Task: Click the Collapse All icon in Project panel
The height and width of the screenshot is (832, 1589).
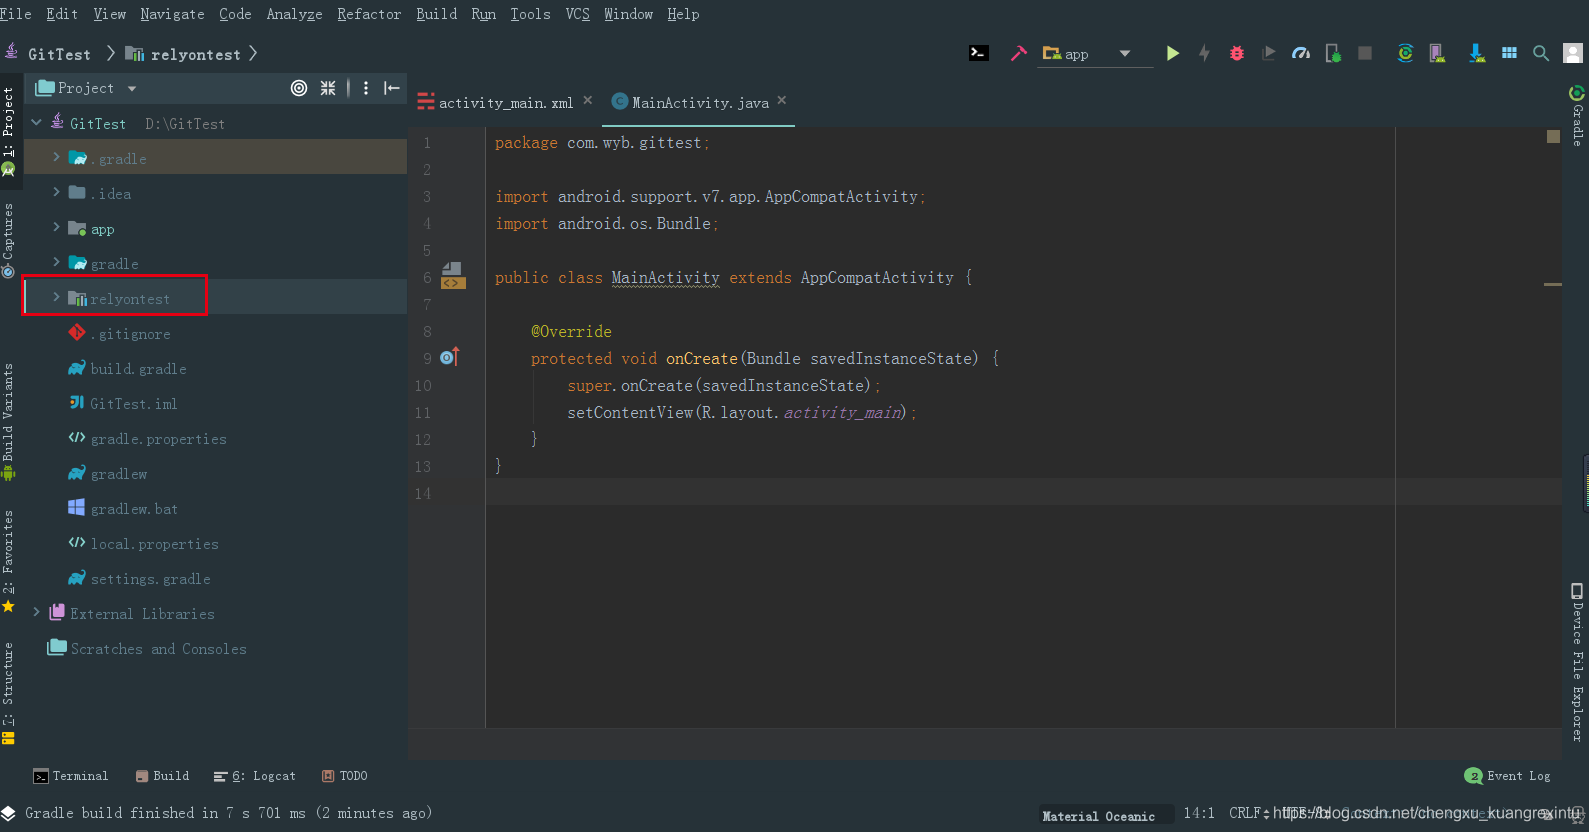Action: tap(328, 88)
